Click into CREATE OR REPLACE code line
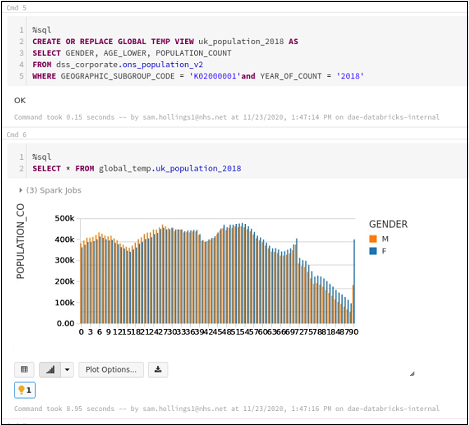Screen dimensions: 469x425 pyautogui.click(x=165, y=42)
